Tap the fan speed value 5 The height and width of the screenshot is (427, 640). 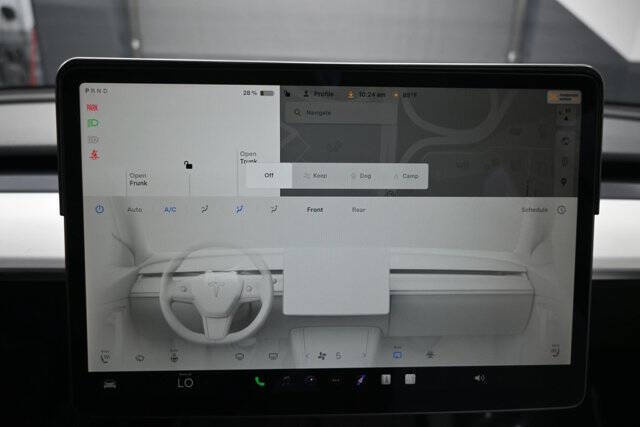tap(338, 356)
